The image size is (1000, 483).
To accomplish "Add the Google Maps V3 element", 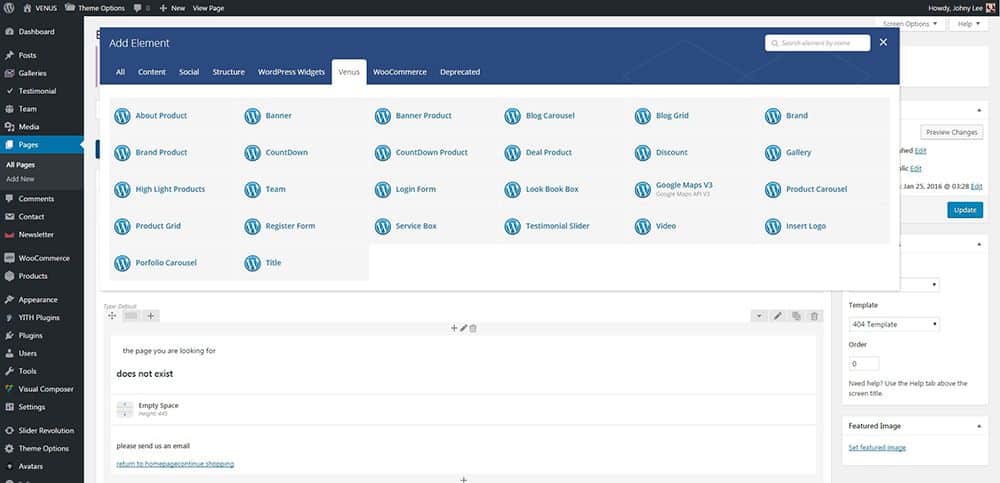I will click(695, 189).
